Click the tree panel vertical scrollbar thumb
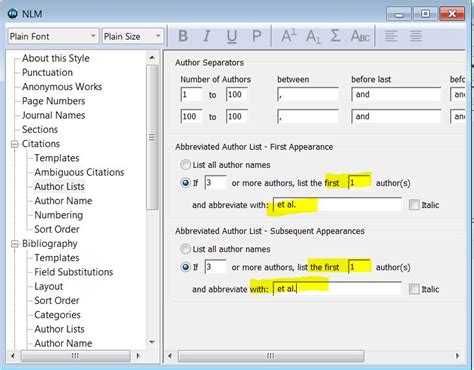This screenshot has width=474, height=370. pyautogui.click(x=152, y=137)
